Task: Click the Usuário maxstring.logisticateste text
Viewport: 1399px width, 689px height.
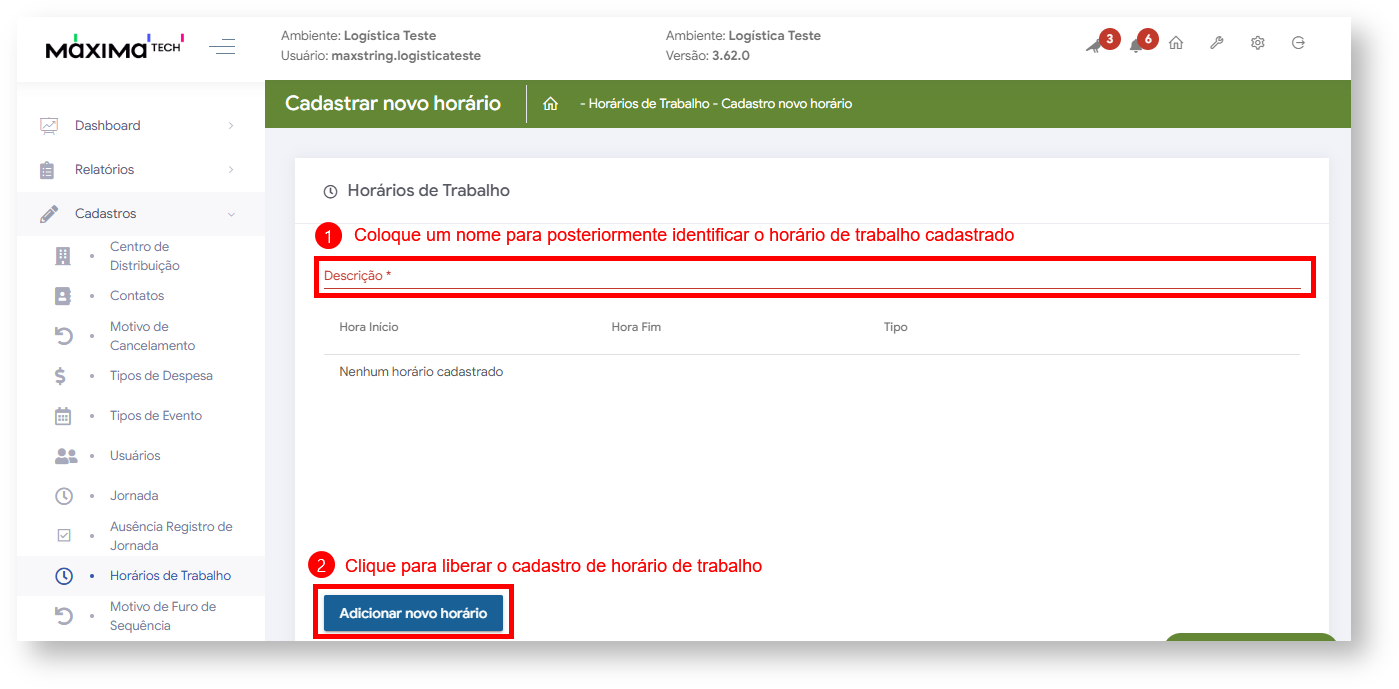Action: (381, 56)
